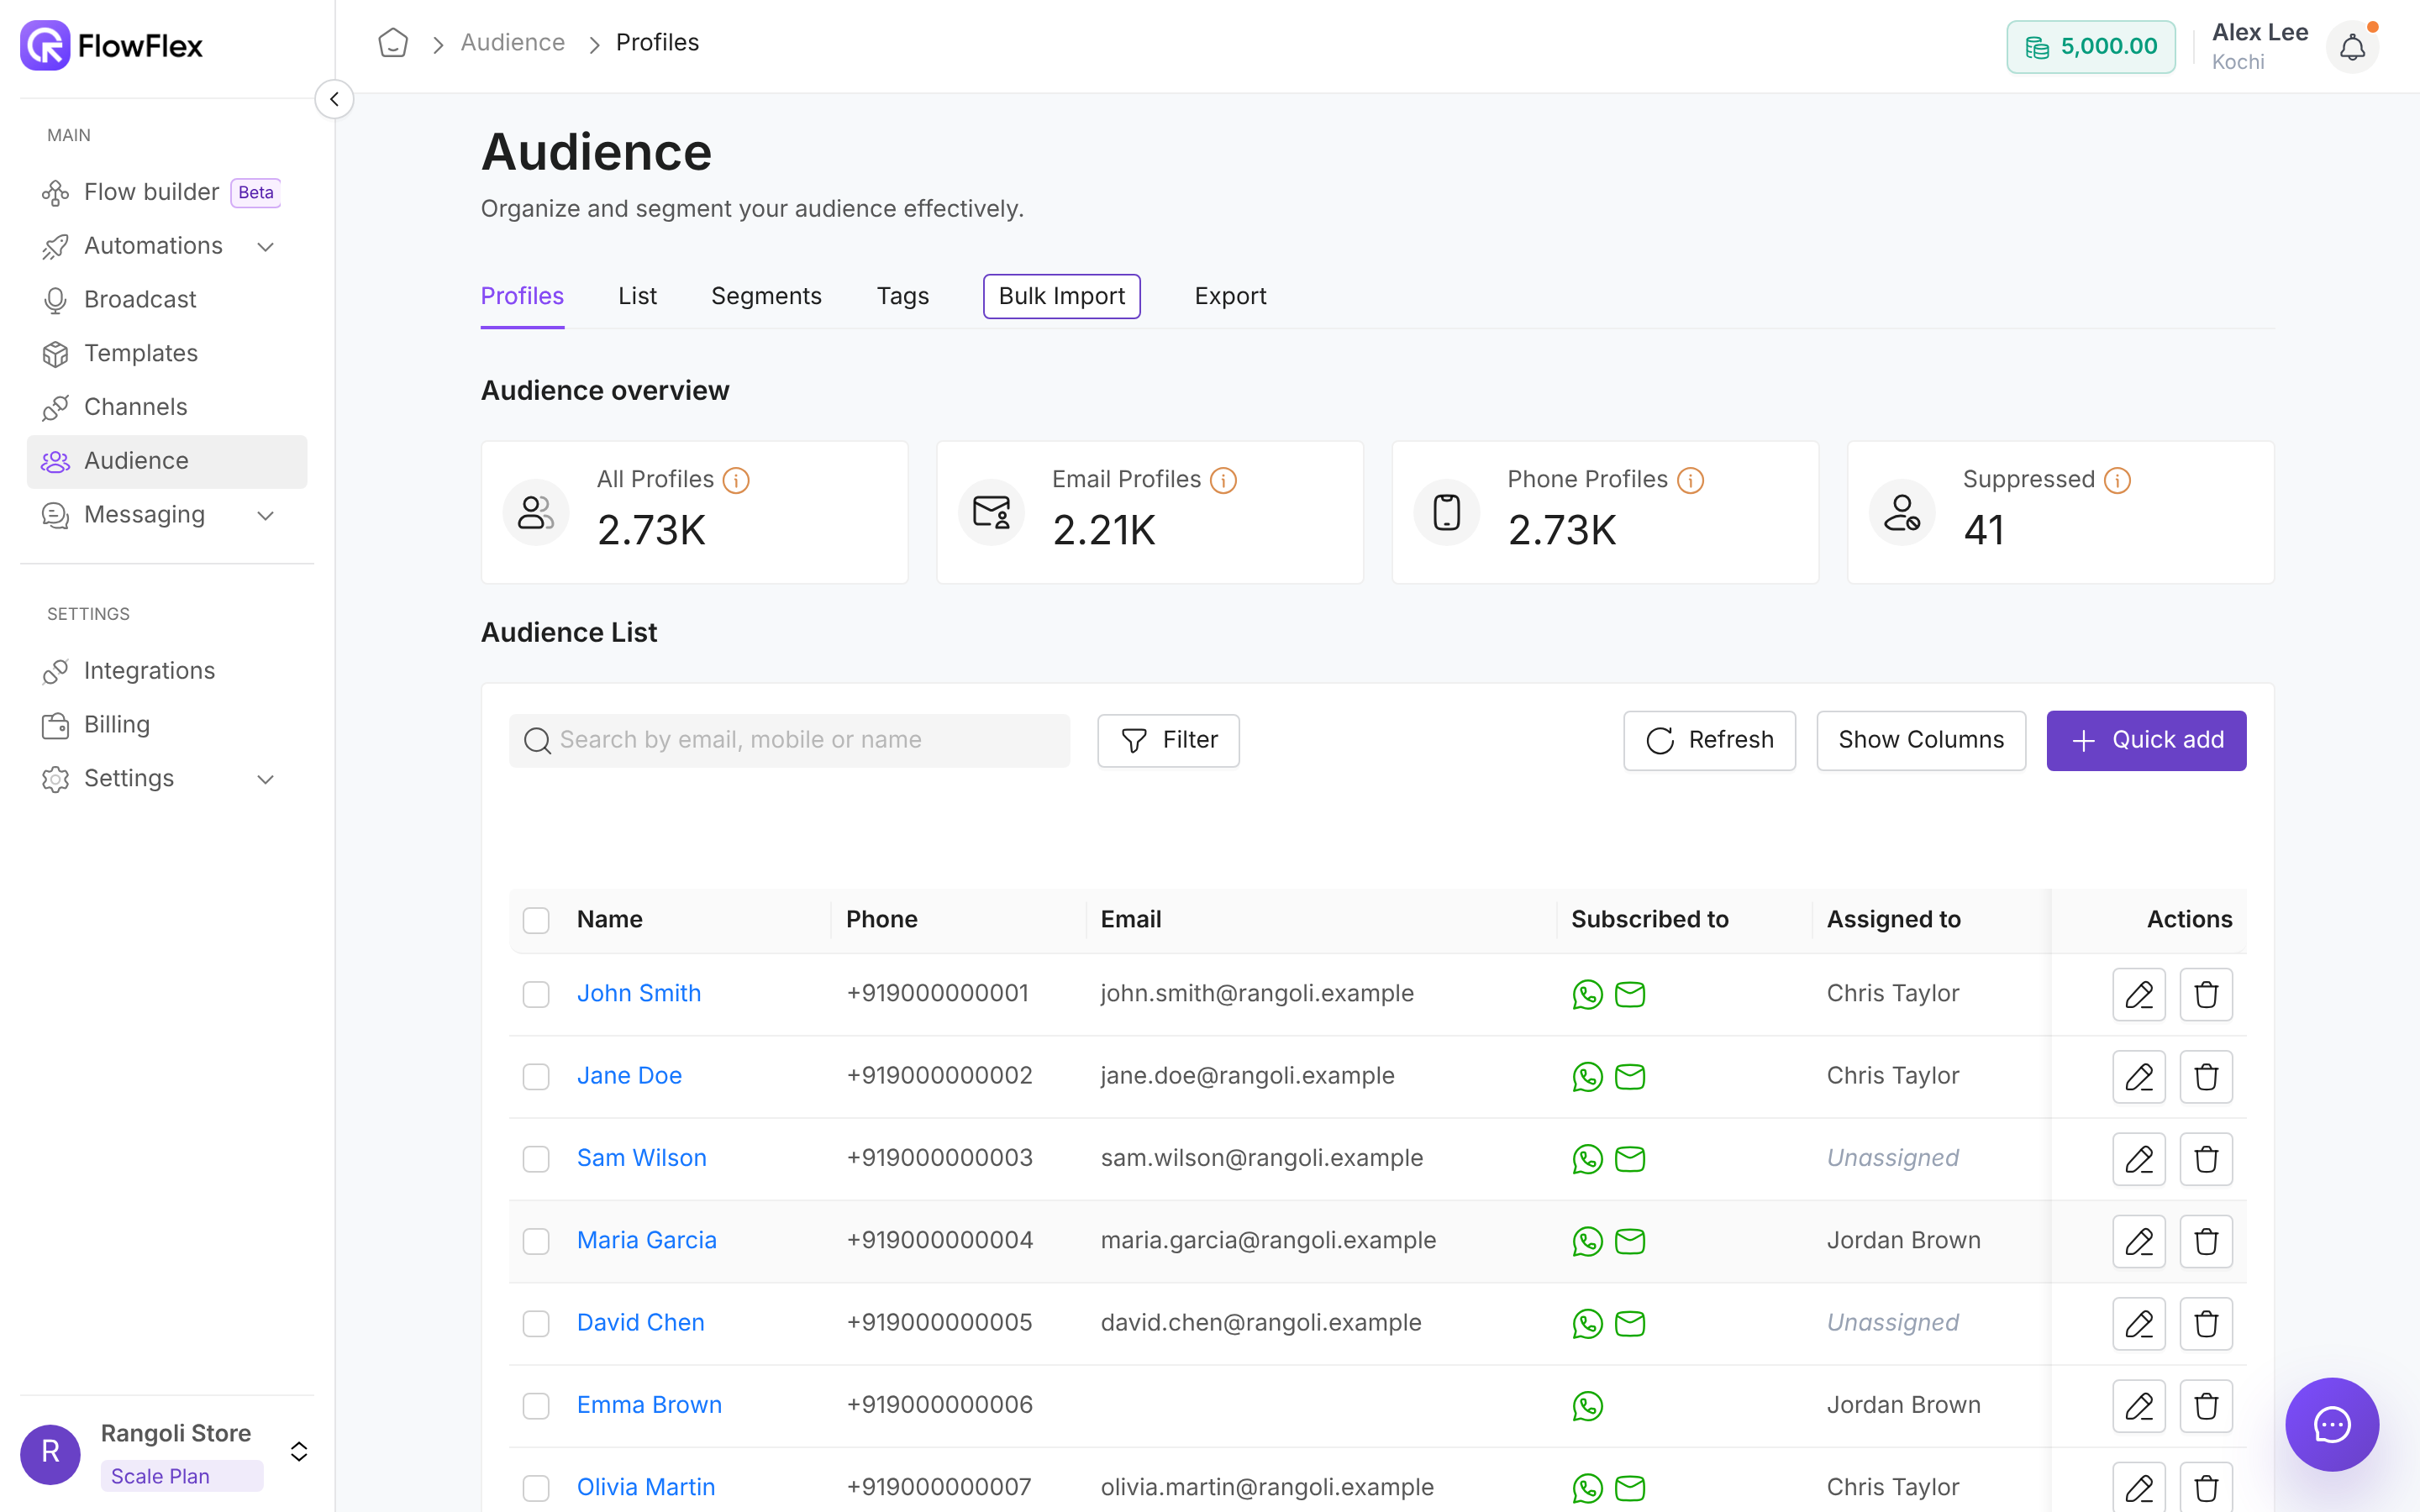Click the All Profiles overview card

[x=694, y=512]
